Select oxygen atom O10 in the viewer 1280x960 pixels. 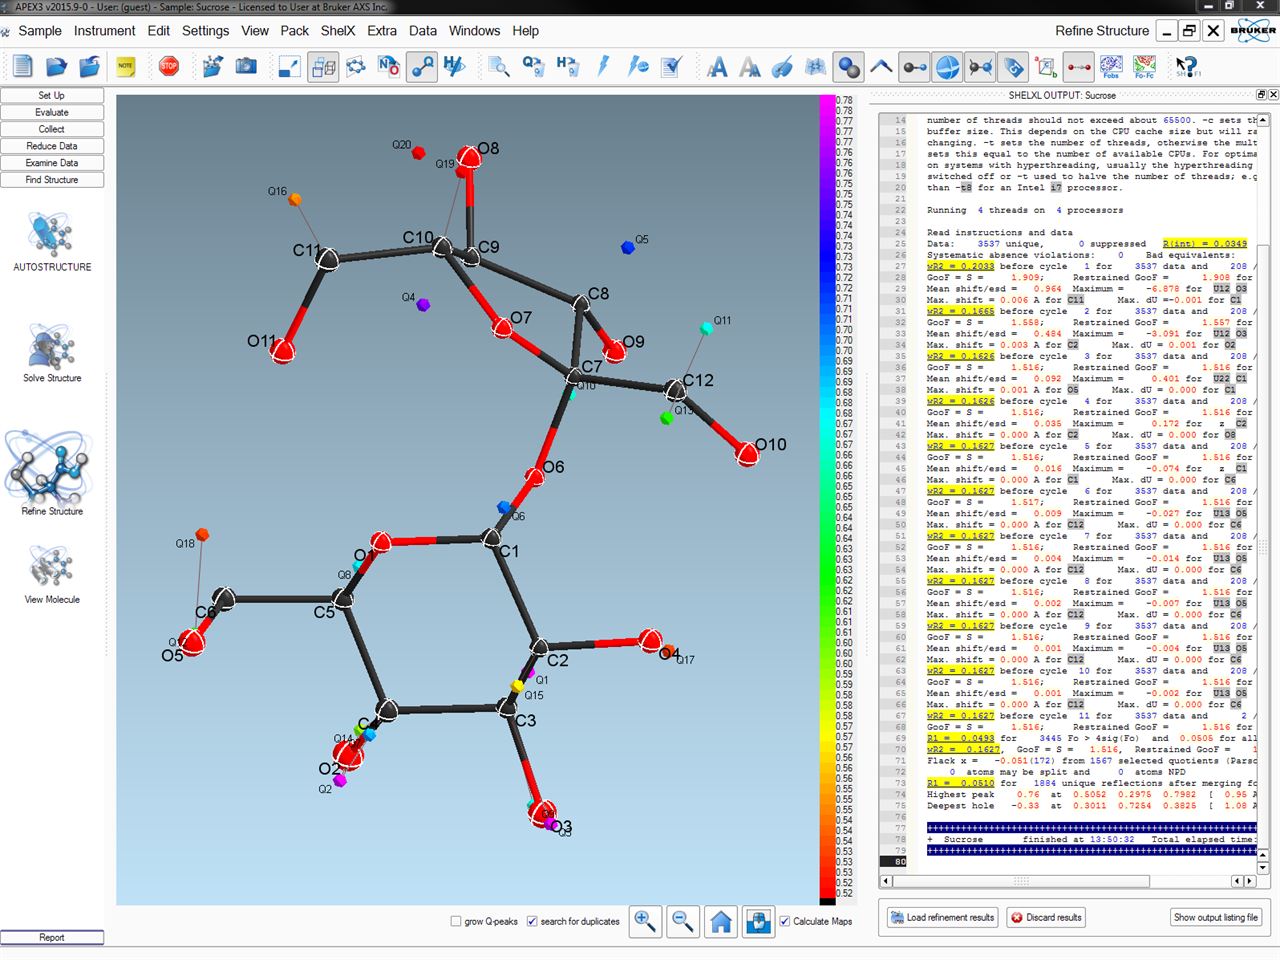click(746, 454)
